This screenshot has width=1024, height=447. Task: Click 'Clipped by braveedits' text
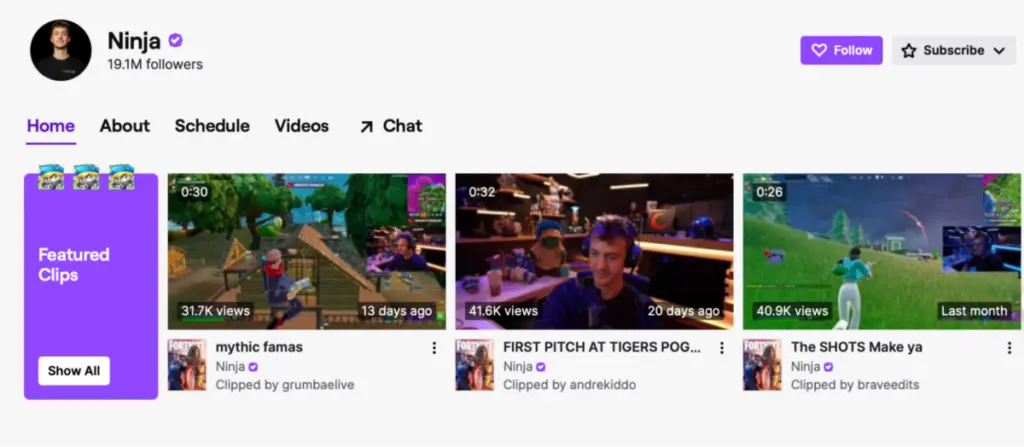[855, 385]
